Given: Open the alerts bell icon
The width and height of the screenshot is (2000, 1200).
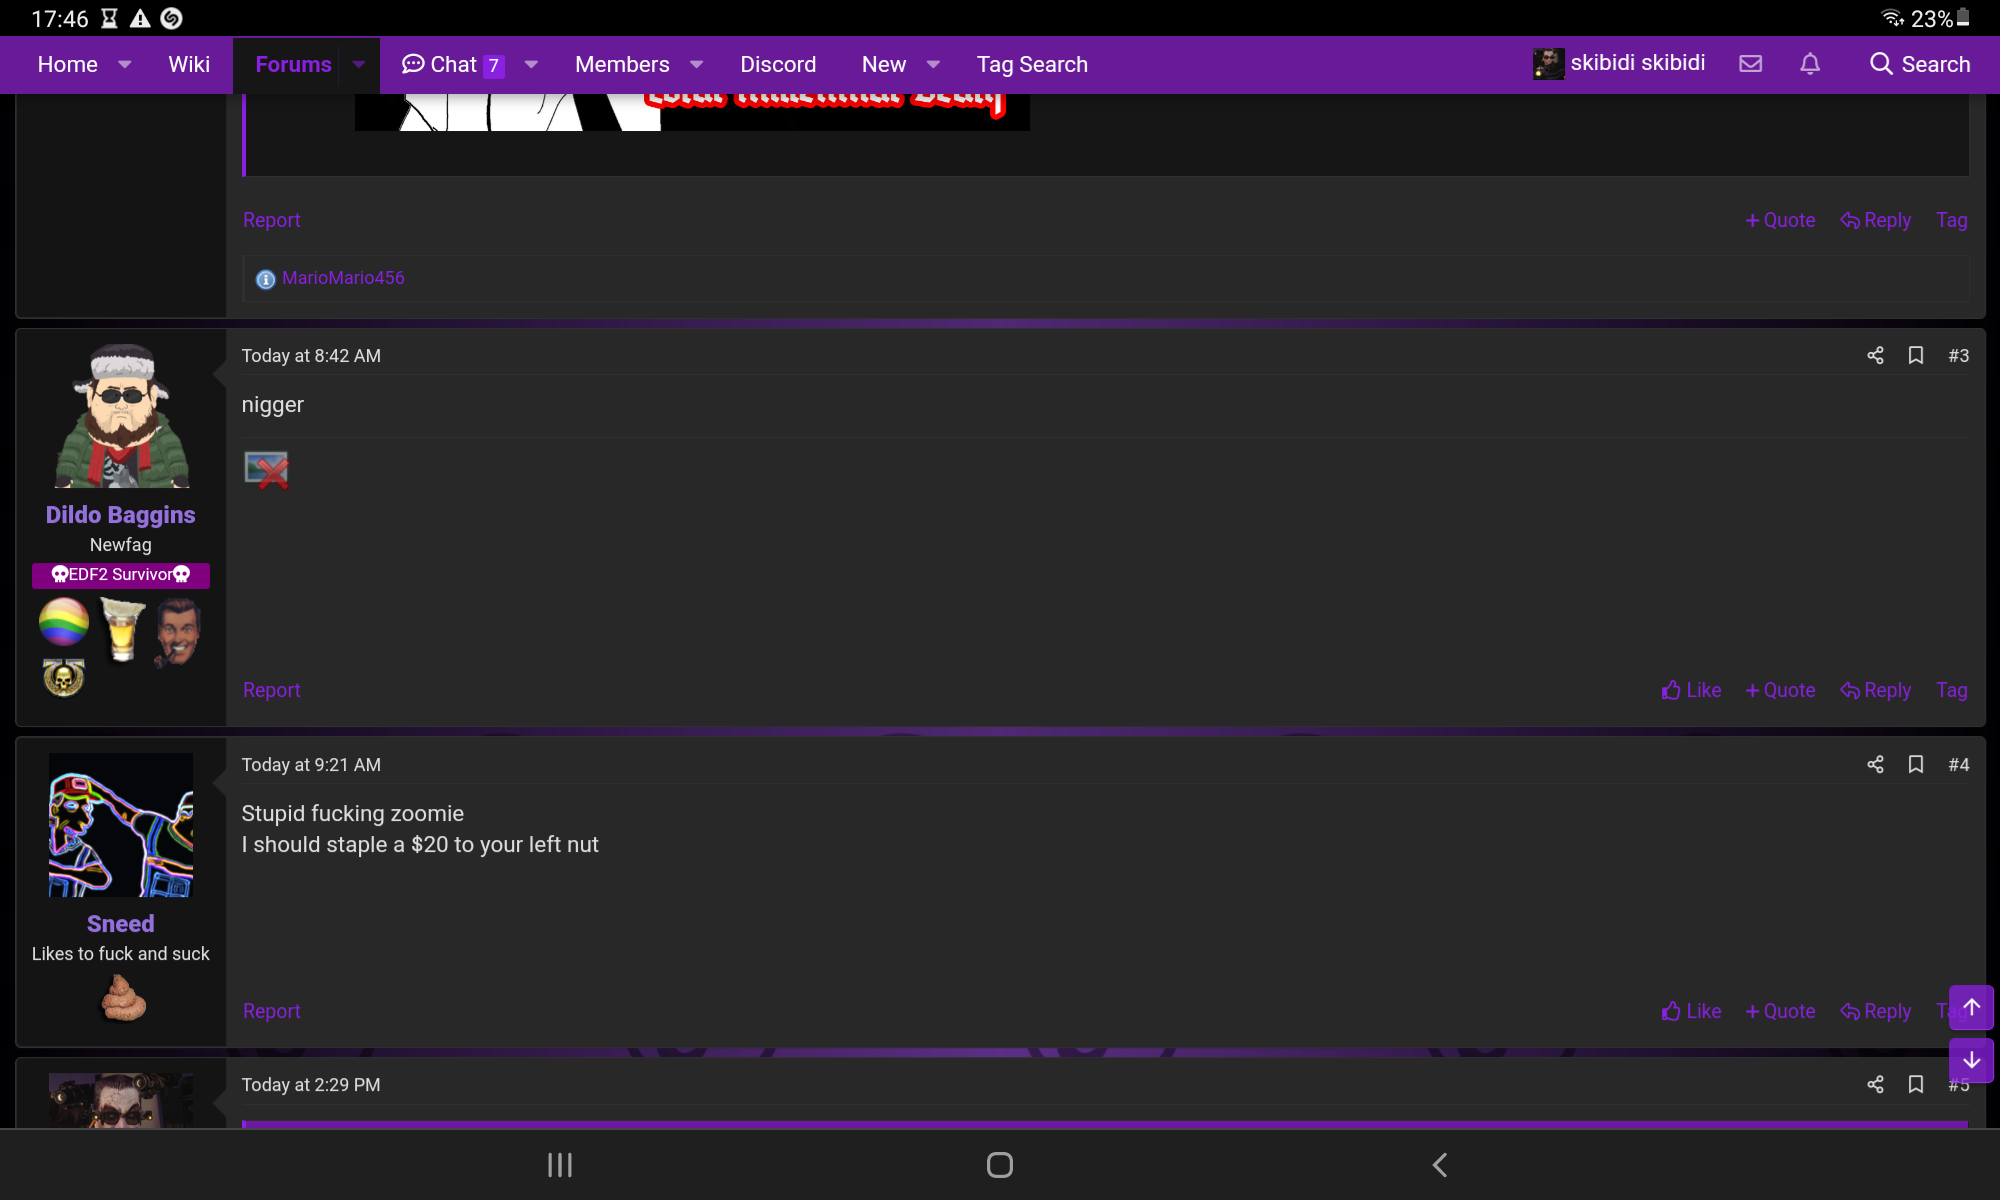Looking at the screenshot, I should coord(1810,64).
